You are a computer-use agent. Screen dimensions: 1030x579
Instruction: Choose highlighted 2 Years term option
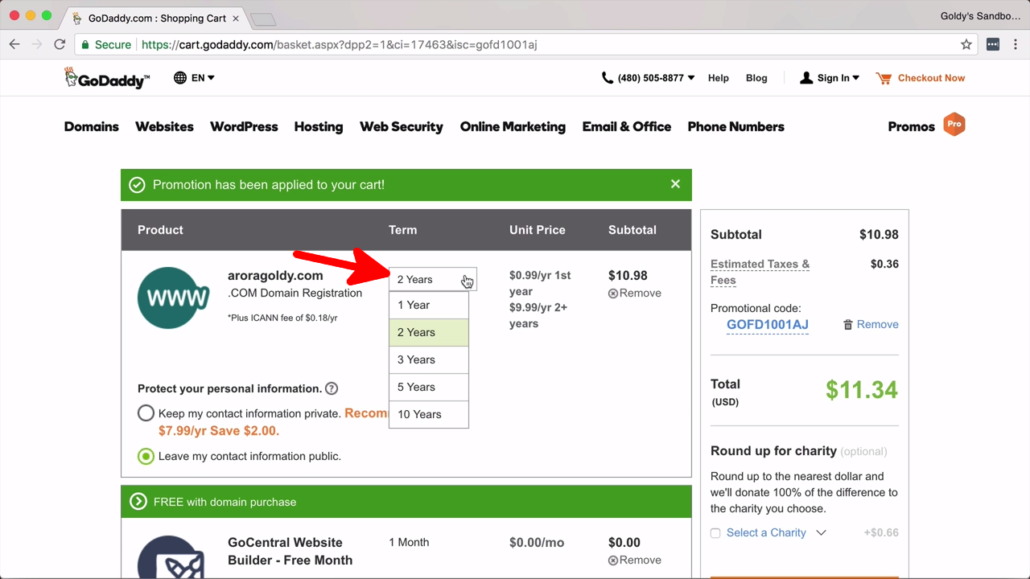point(429,333)
